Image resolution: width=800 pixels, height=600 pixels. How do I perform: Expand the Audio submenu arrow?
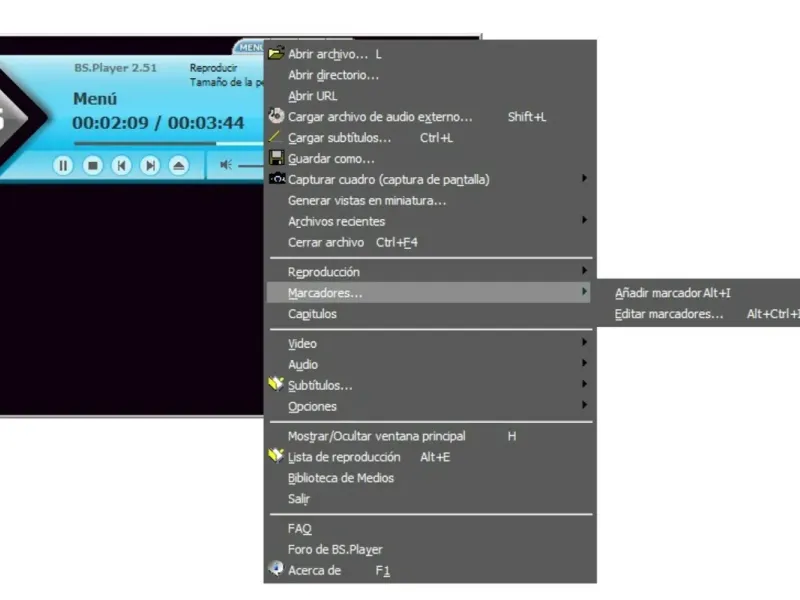(x=584, y=363)
